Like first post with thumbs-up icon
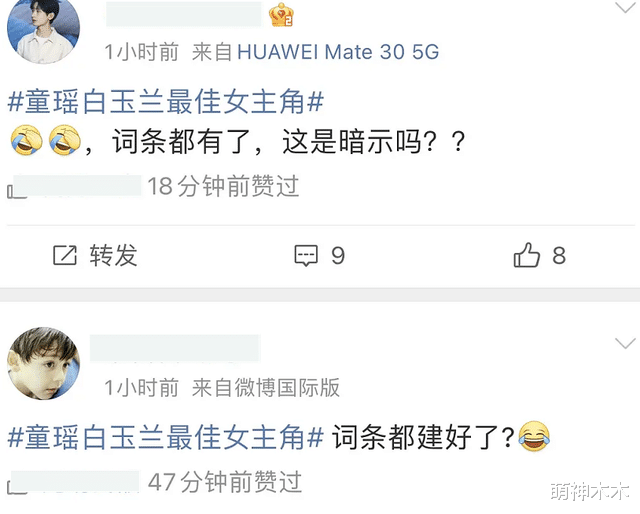This screenshot has width=640, height=514. point(527,255)
